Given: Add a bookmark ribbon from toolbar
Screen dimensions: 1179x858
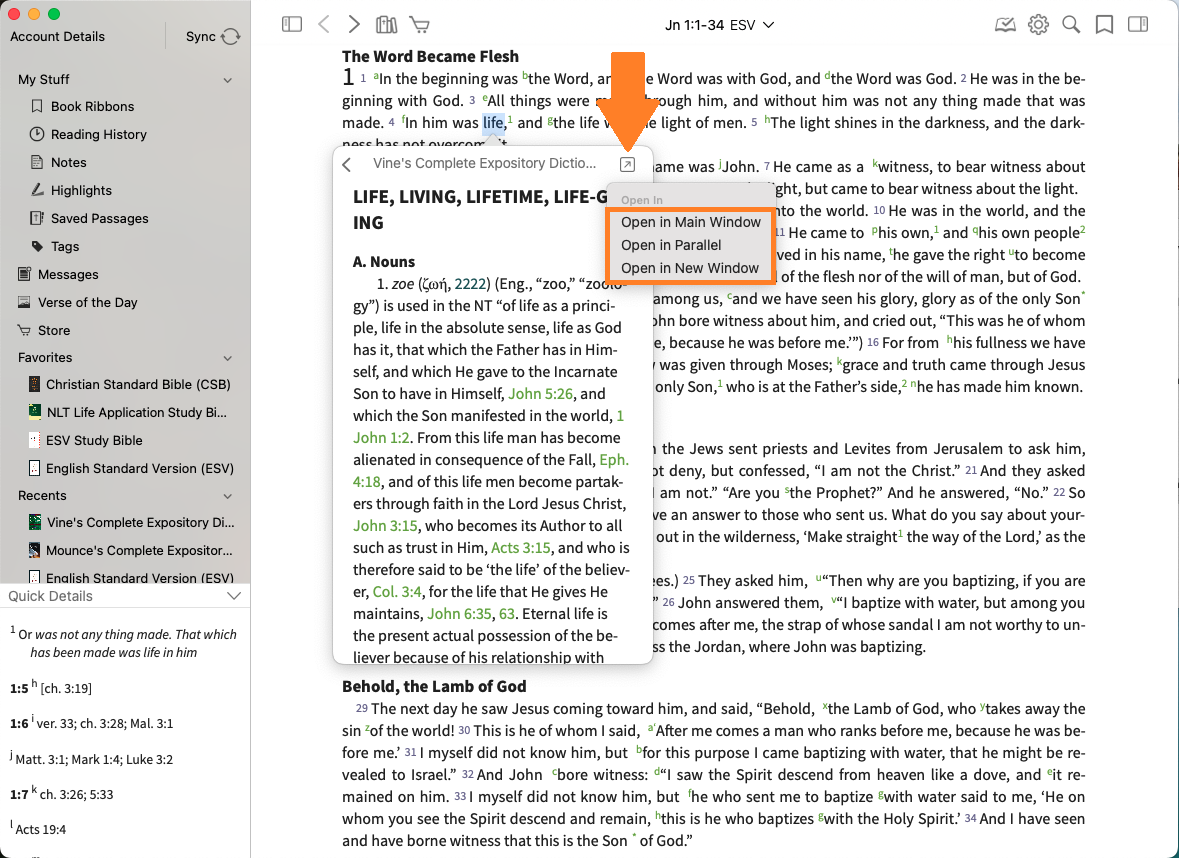Looking at the screenshot, I should click(x=1104, y=24).
